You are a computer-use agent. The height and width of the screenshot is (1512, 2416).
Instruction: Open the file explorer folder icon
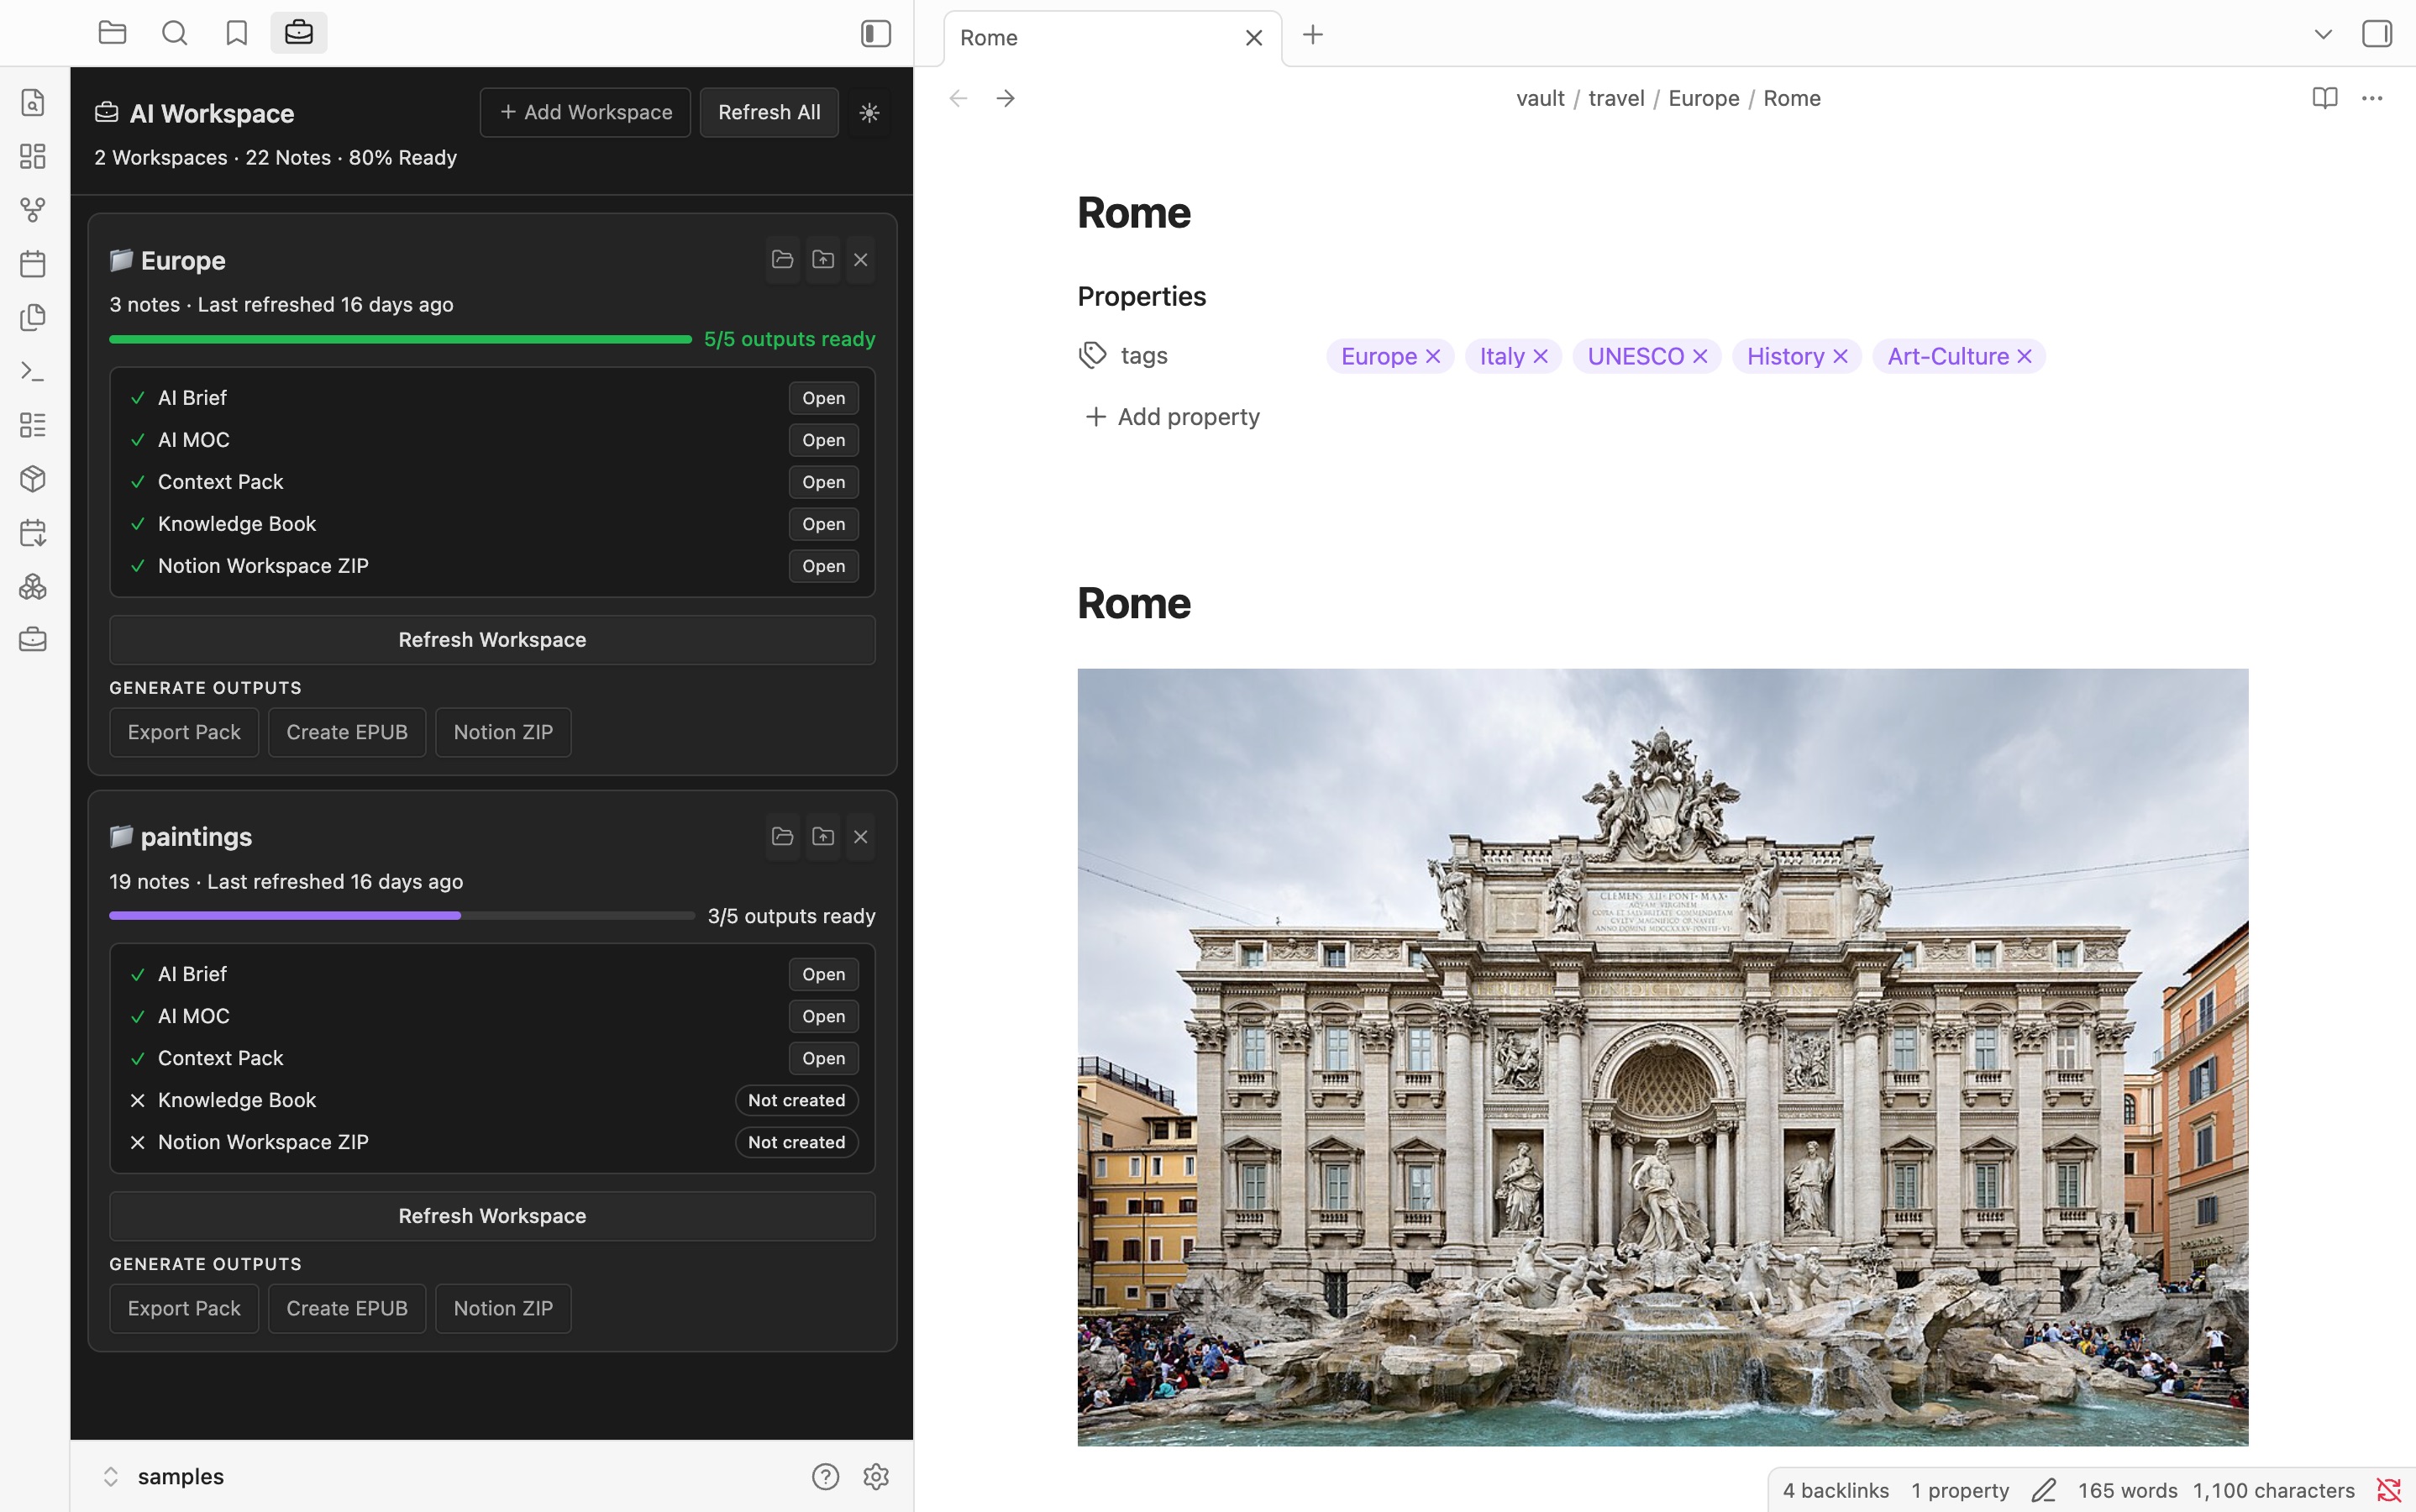click(112, 33)
